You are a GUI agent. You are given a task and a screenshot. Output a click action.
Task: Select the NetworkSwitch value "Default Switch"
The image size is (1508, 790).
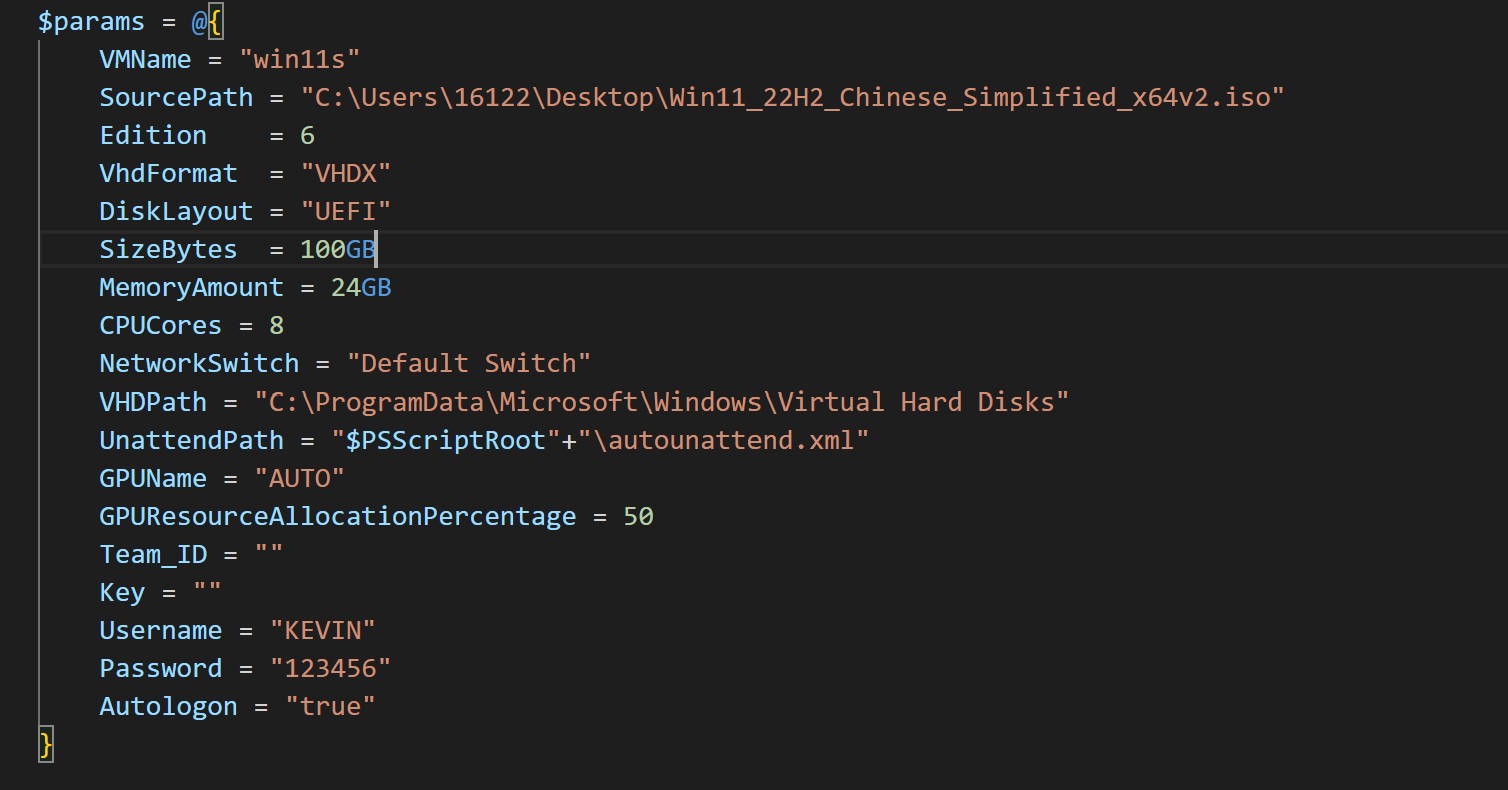[x=470, y=363]
